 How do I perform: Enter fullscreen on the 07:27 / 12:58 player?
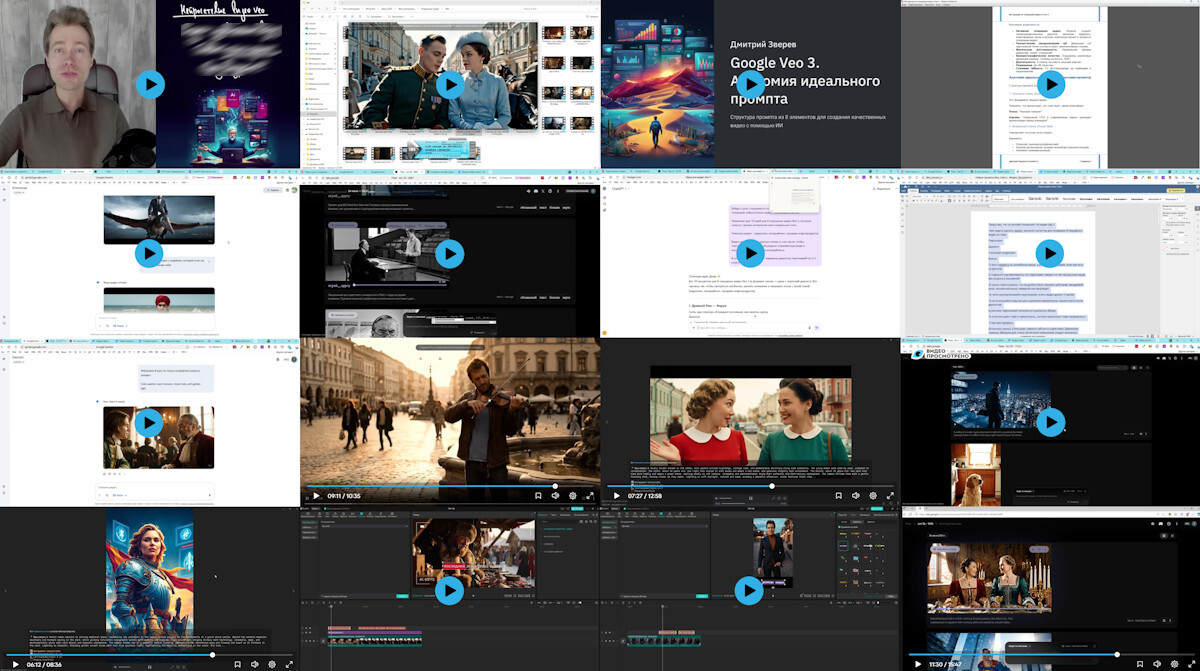point(890,496)
